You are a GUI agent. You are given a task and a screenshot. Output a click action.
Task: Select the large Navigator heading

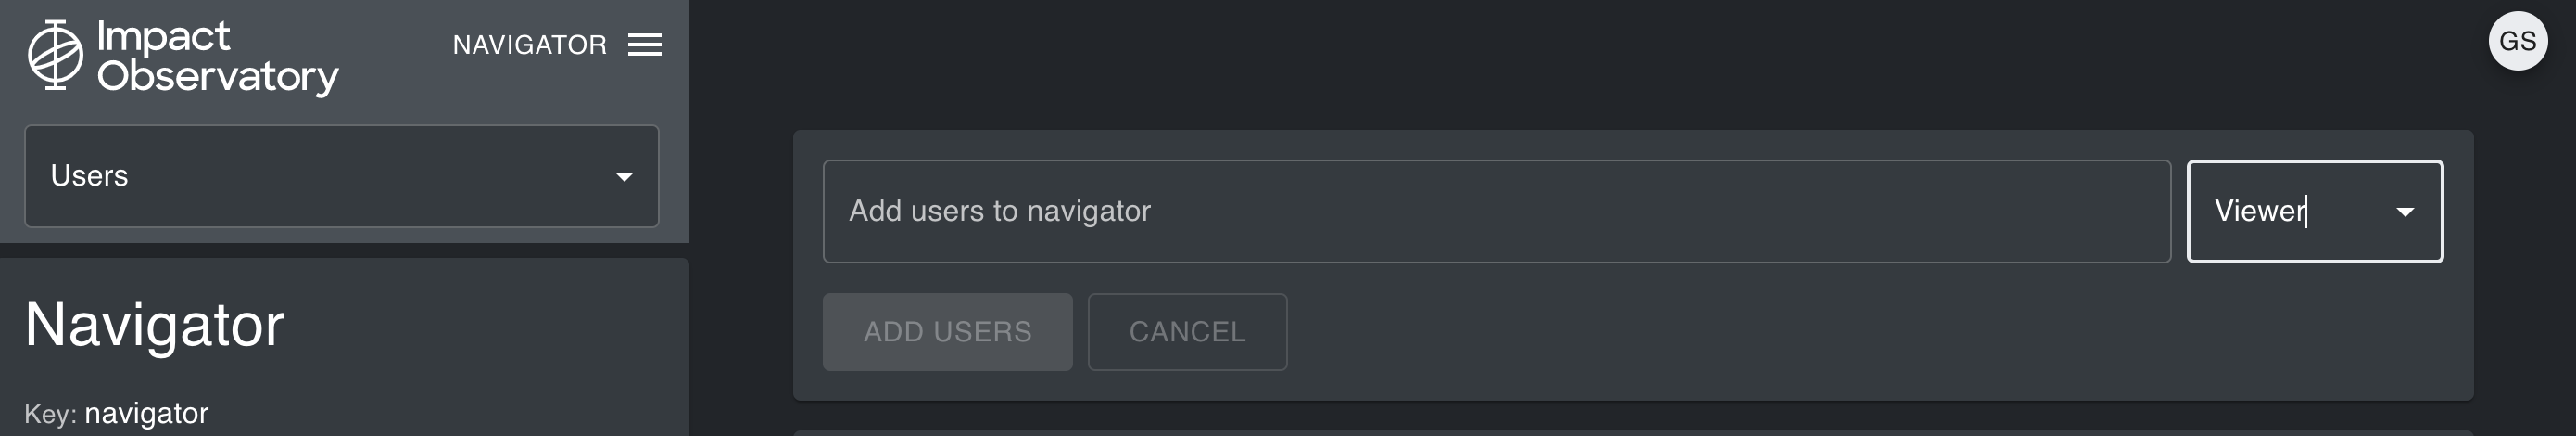tap(155, 325)
